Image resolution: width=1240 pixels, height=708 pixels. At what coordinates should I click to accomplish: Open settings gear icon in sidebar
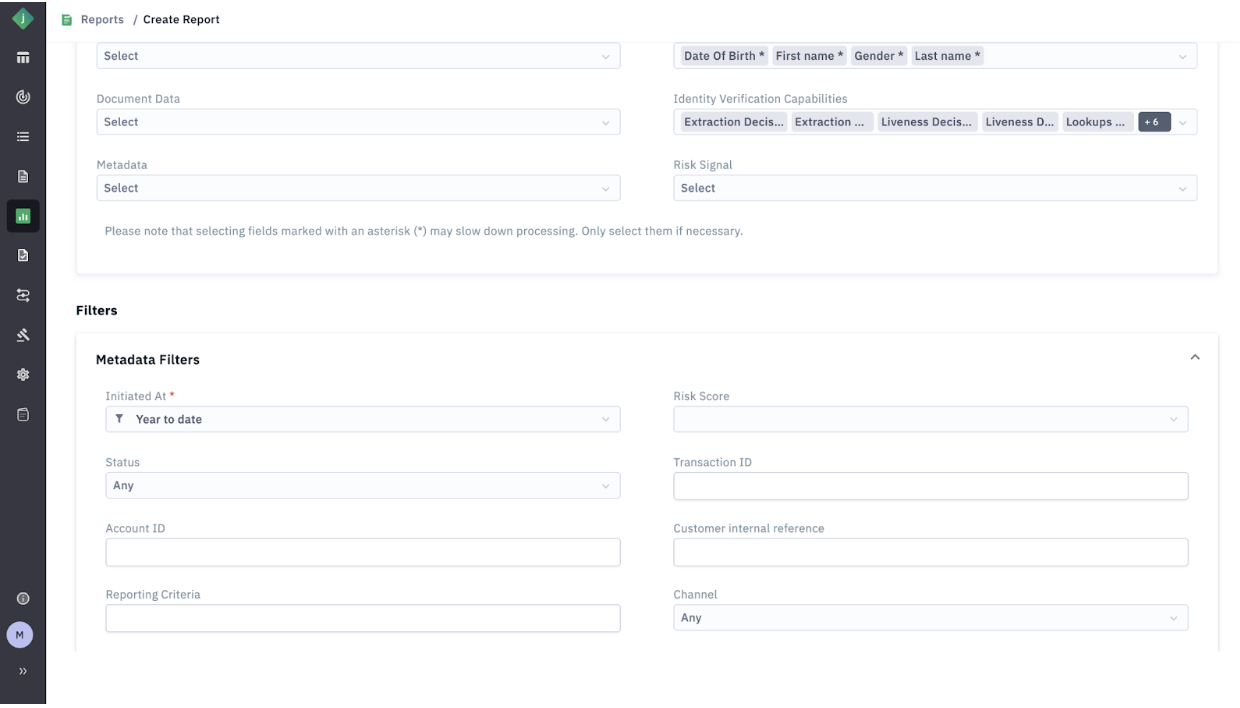(x=22, y=375)
